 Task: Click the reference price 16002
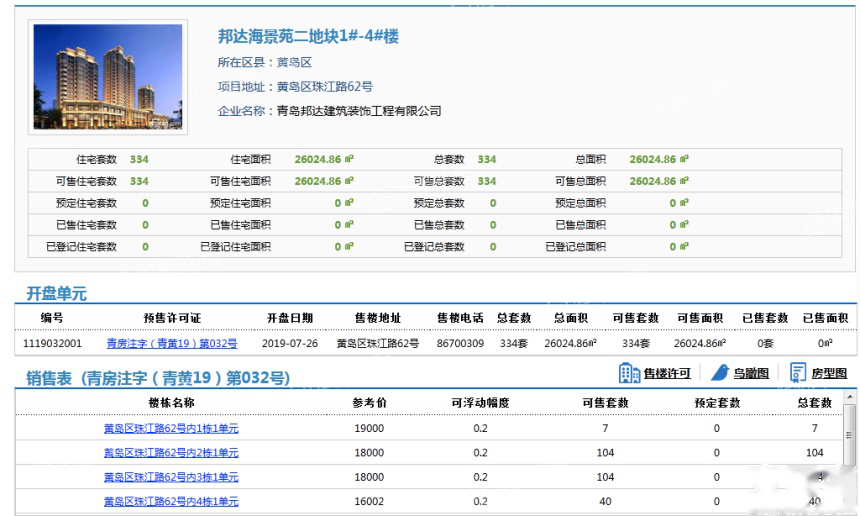click(369, 501)
